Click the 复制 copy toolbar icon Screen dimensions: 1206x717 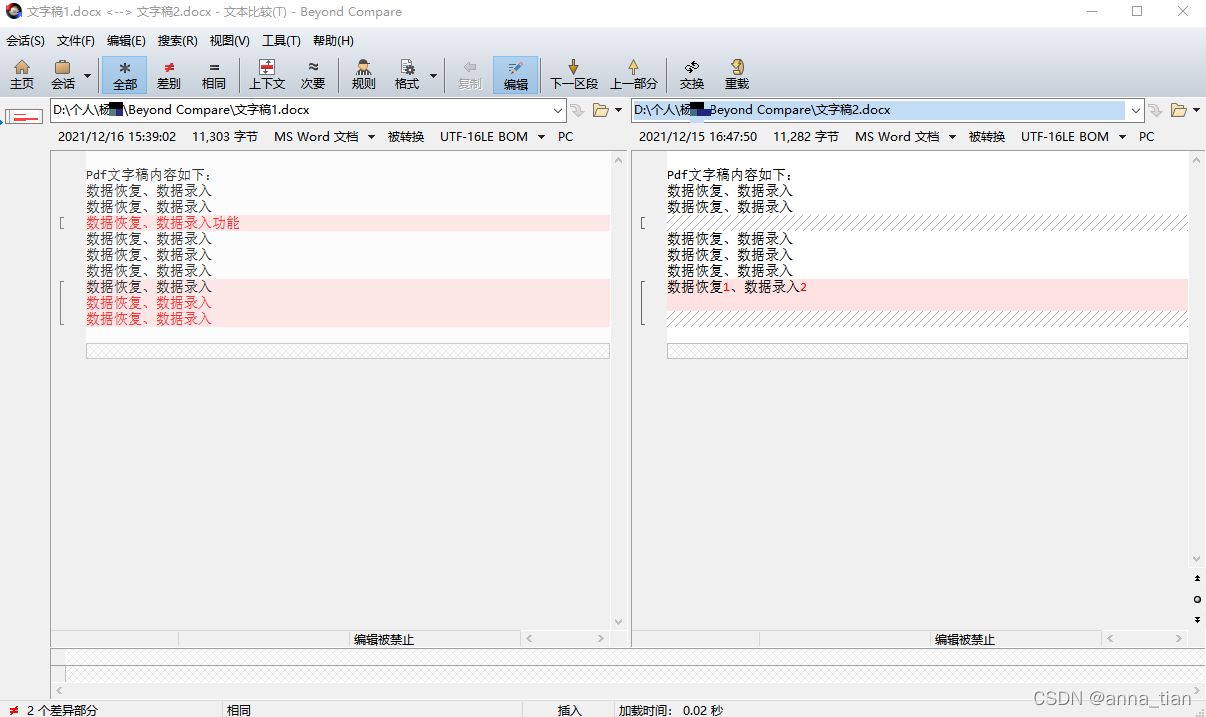click(470, 75)
